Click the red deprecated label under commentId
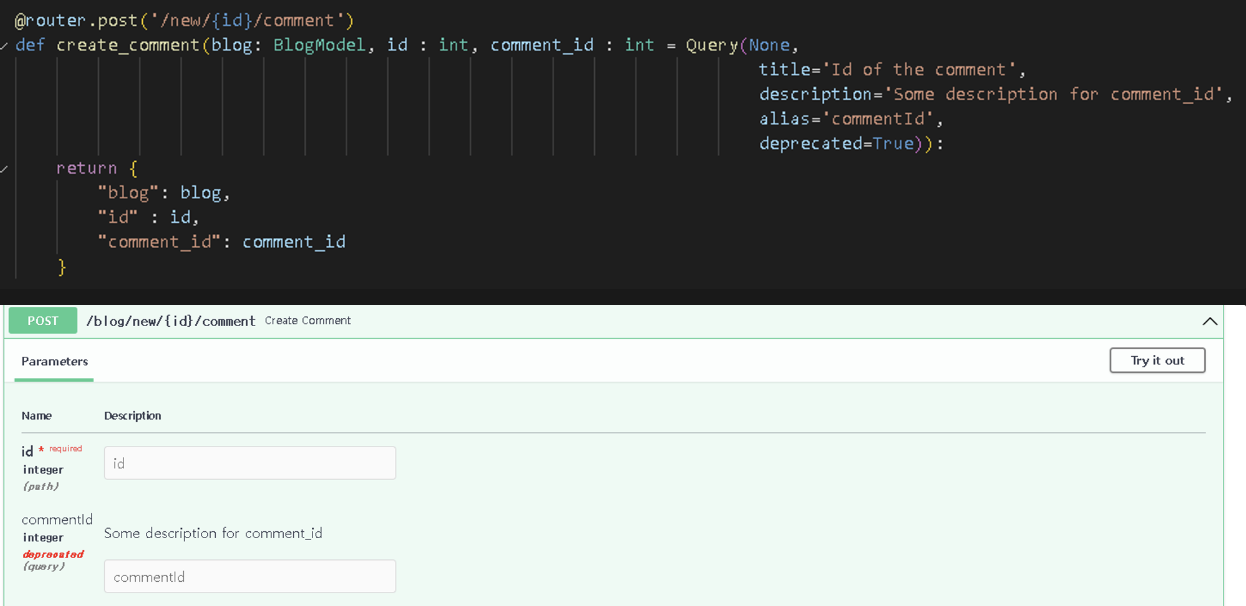The image size is (1246, 606). click(x=52, y=554)
